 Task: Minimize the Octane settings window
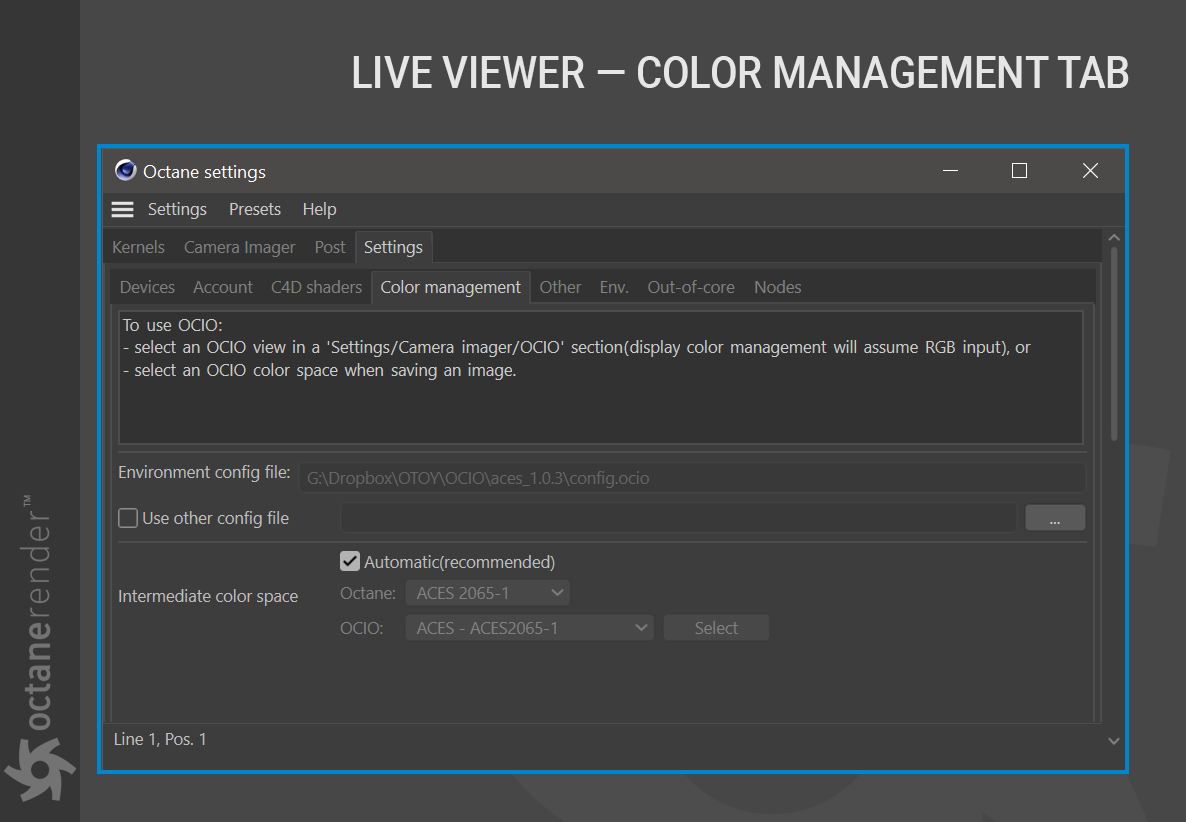point(951,171)
